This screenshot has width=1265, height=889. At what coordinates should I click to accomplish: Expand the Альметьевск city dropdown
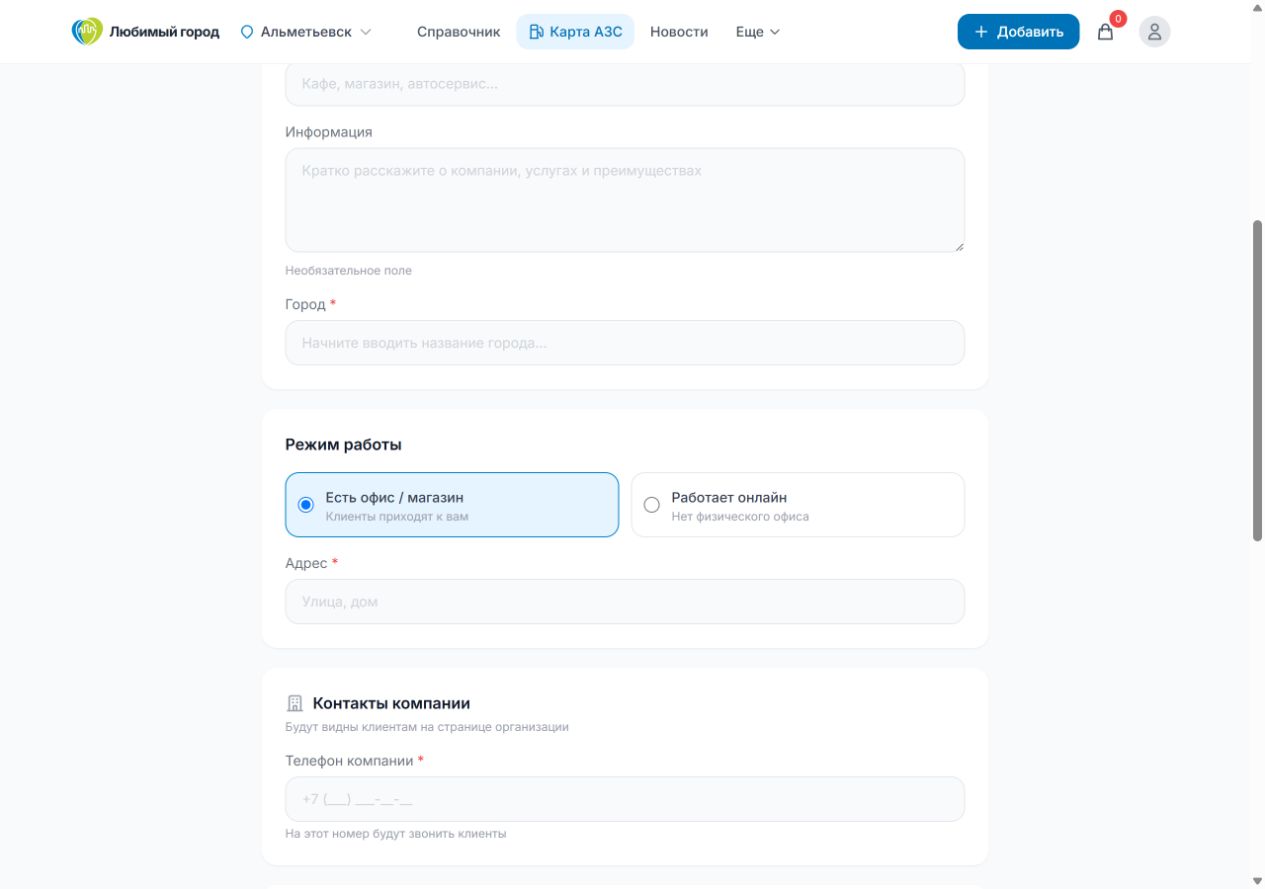(x=306, y=32)
